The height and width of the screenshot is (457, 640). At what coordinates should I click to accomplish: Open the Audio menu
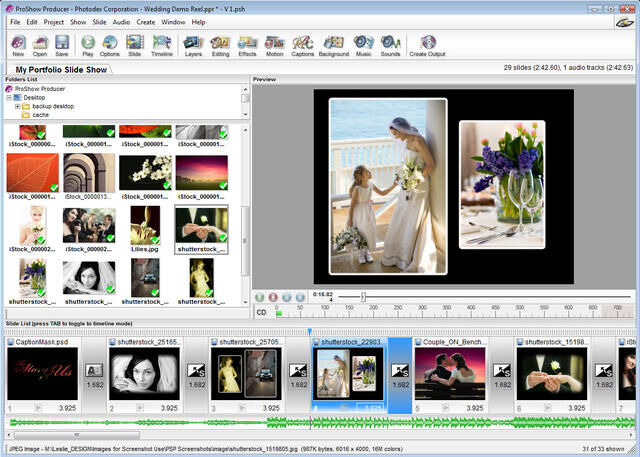point(121,21)
